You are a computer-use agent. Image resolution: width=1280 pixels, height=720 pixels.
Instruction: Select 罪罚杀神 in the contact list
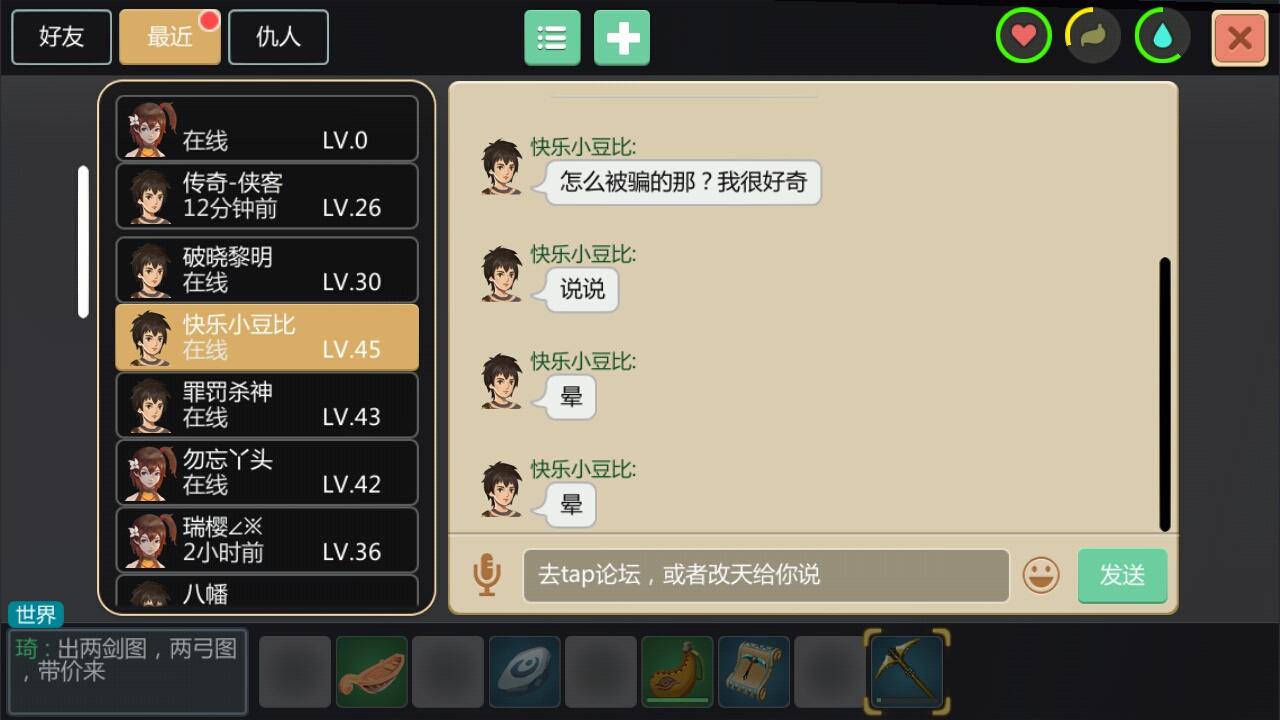pos(267,405)
